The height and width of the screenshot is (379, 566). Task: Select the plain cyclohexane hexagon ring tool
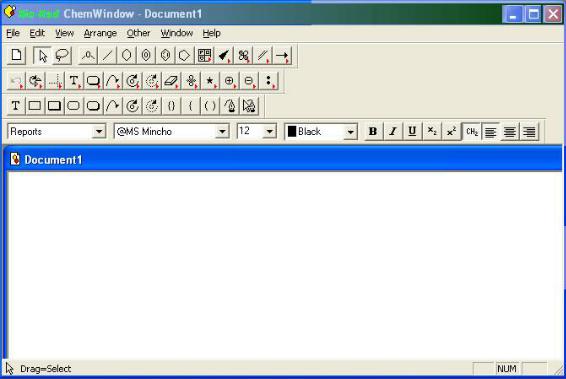point(127,56)
